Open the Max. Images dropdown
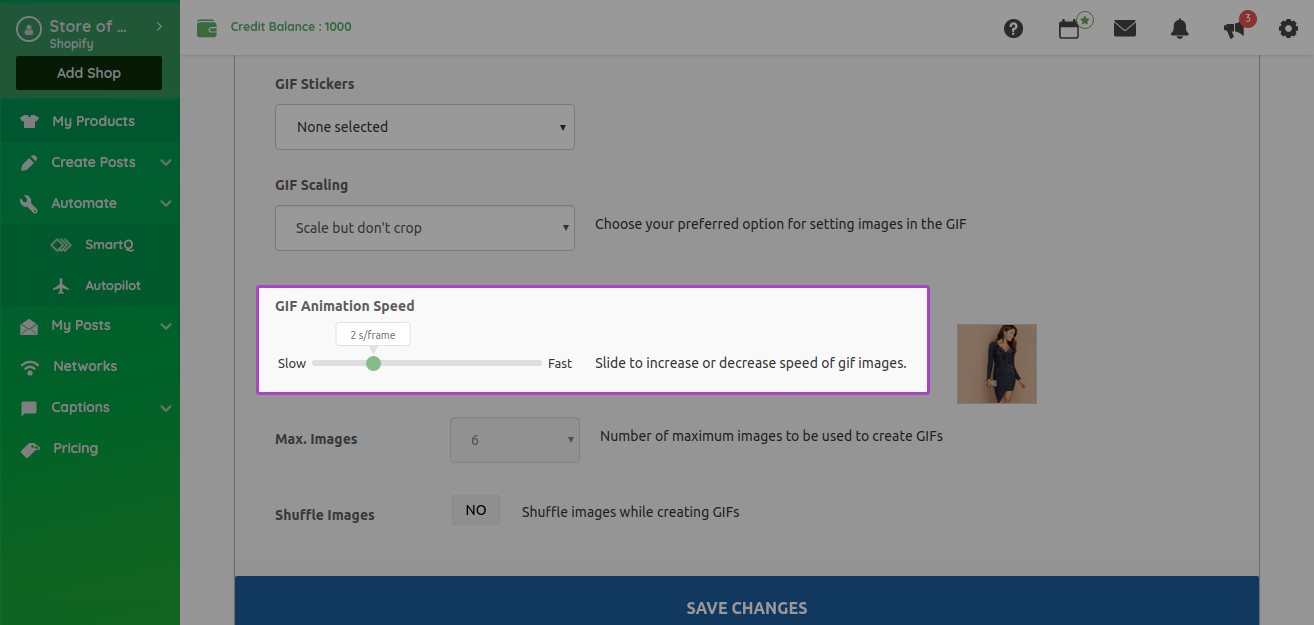The height and width of the screenshot is (625, 1314). pyautogui.click(x=514, y=439)
